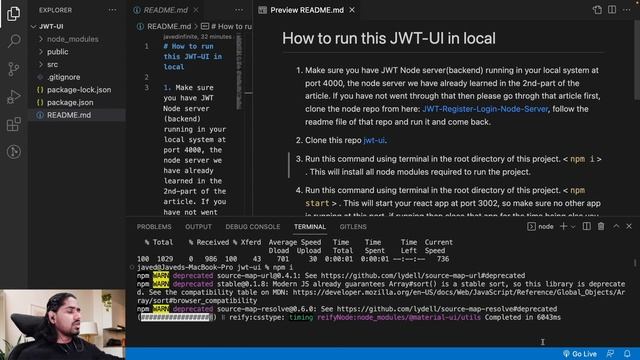
Task: Open preview editor more actions menu
Action: tap(627, 10)
